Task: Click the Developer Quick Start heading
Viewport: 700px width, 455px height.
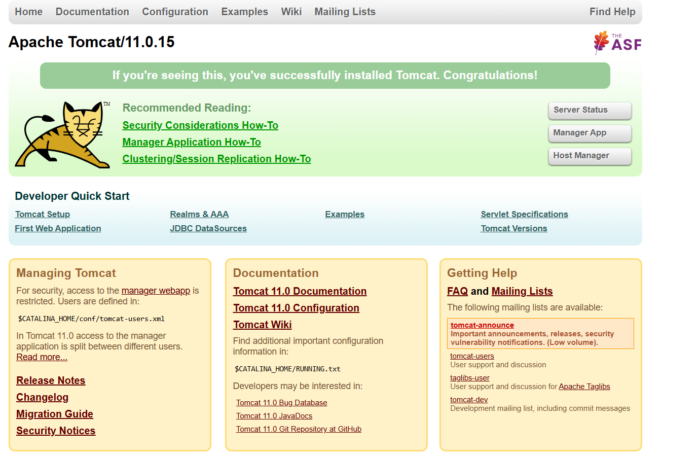Action: coord(72,196)
